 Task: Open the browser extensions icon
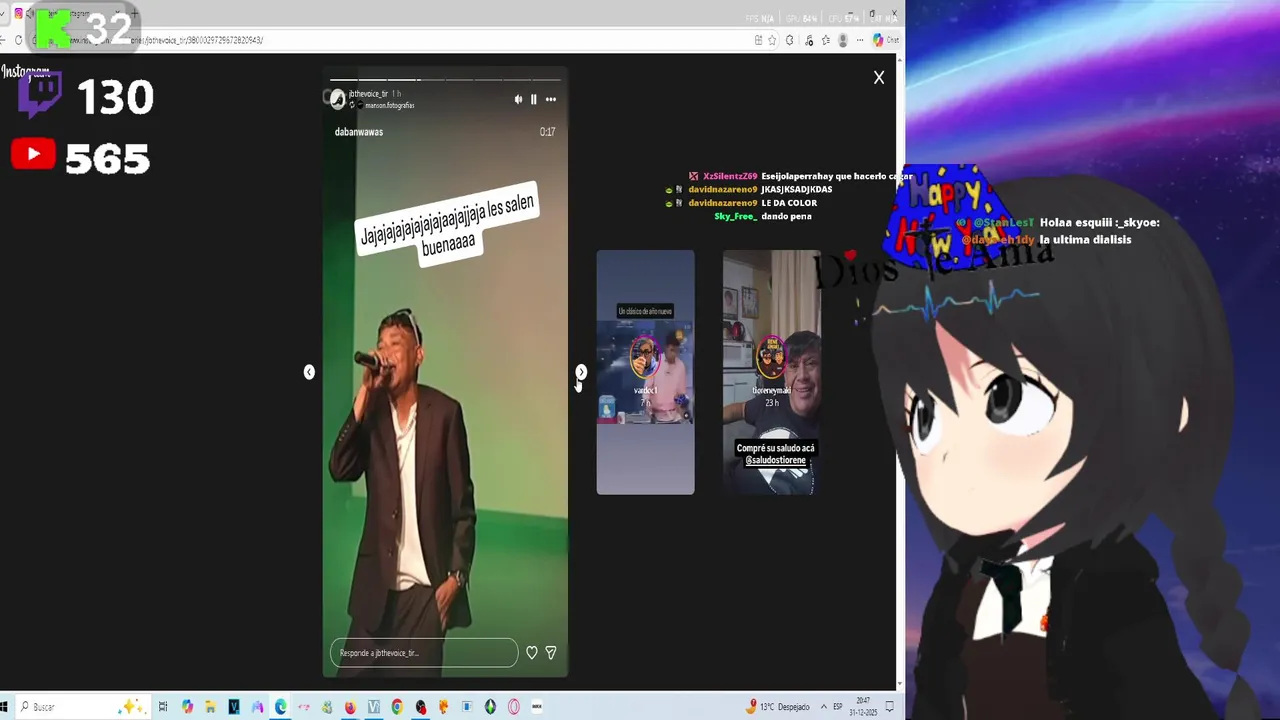pyautogui.click(x=789, y=40)
